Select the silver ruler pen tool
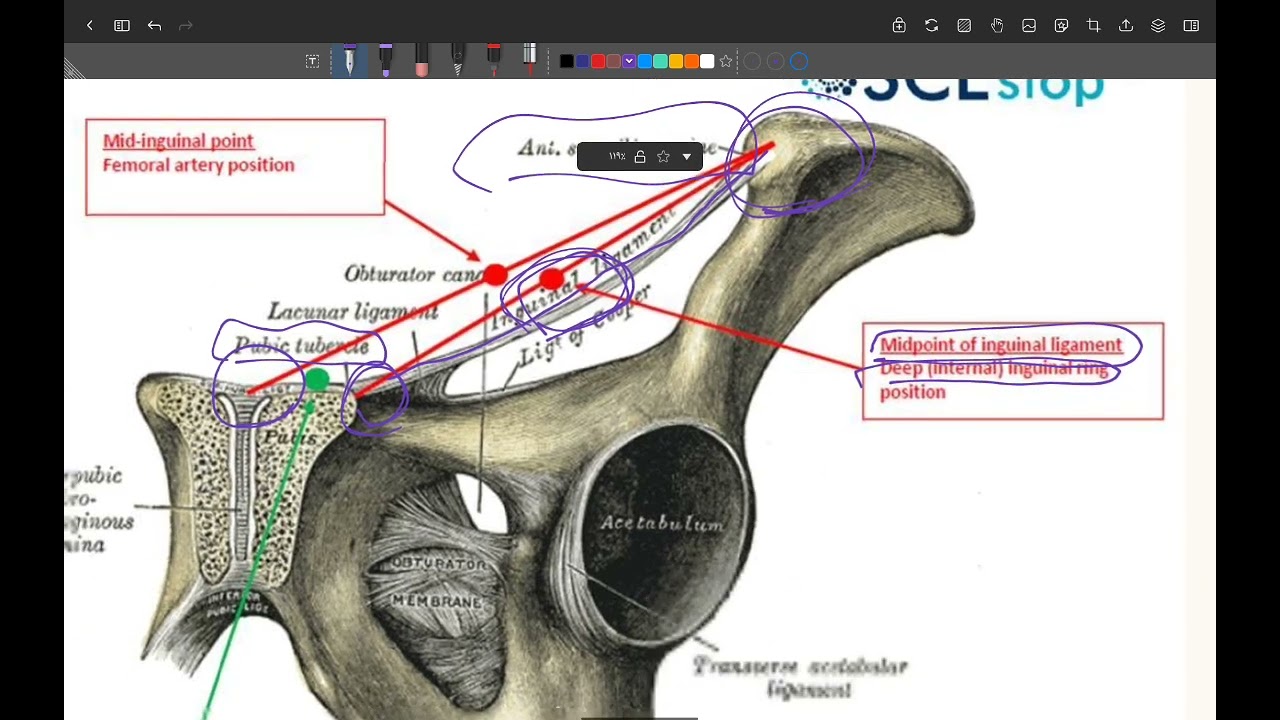 529,60
